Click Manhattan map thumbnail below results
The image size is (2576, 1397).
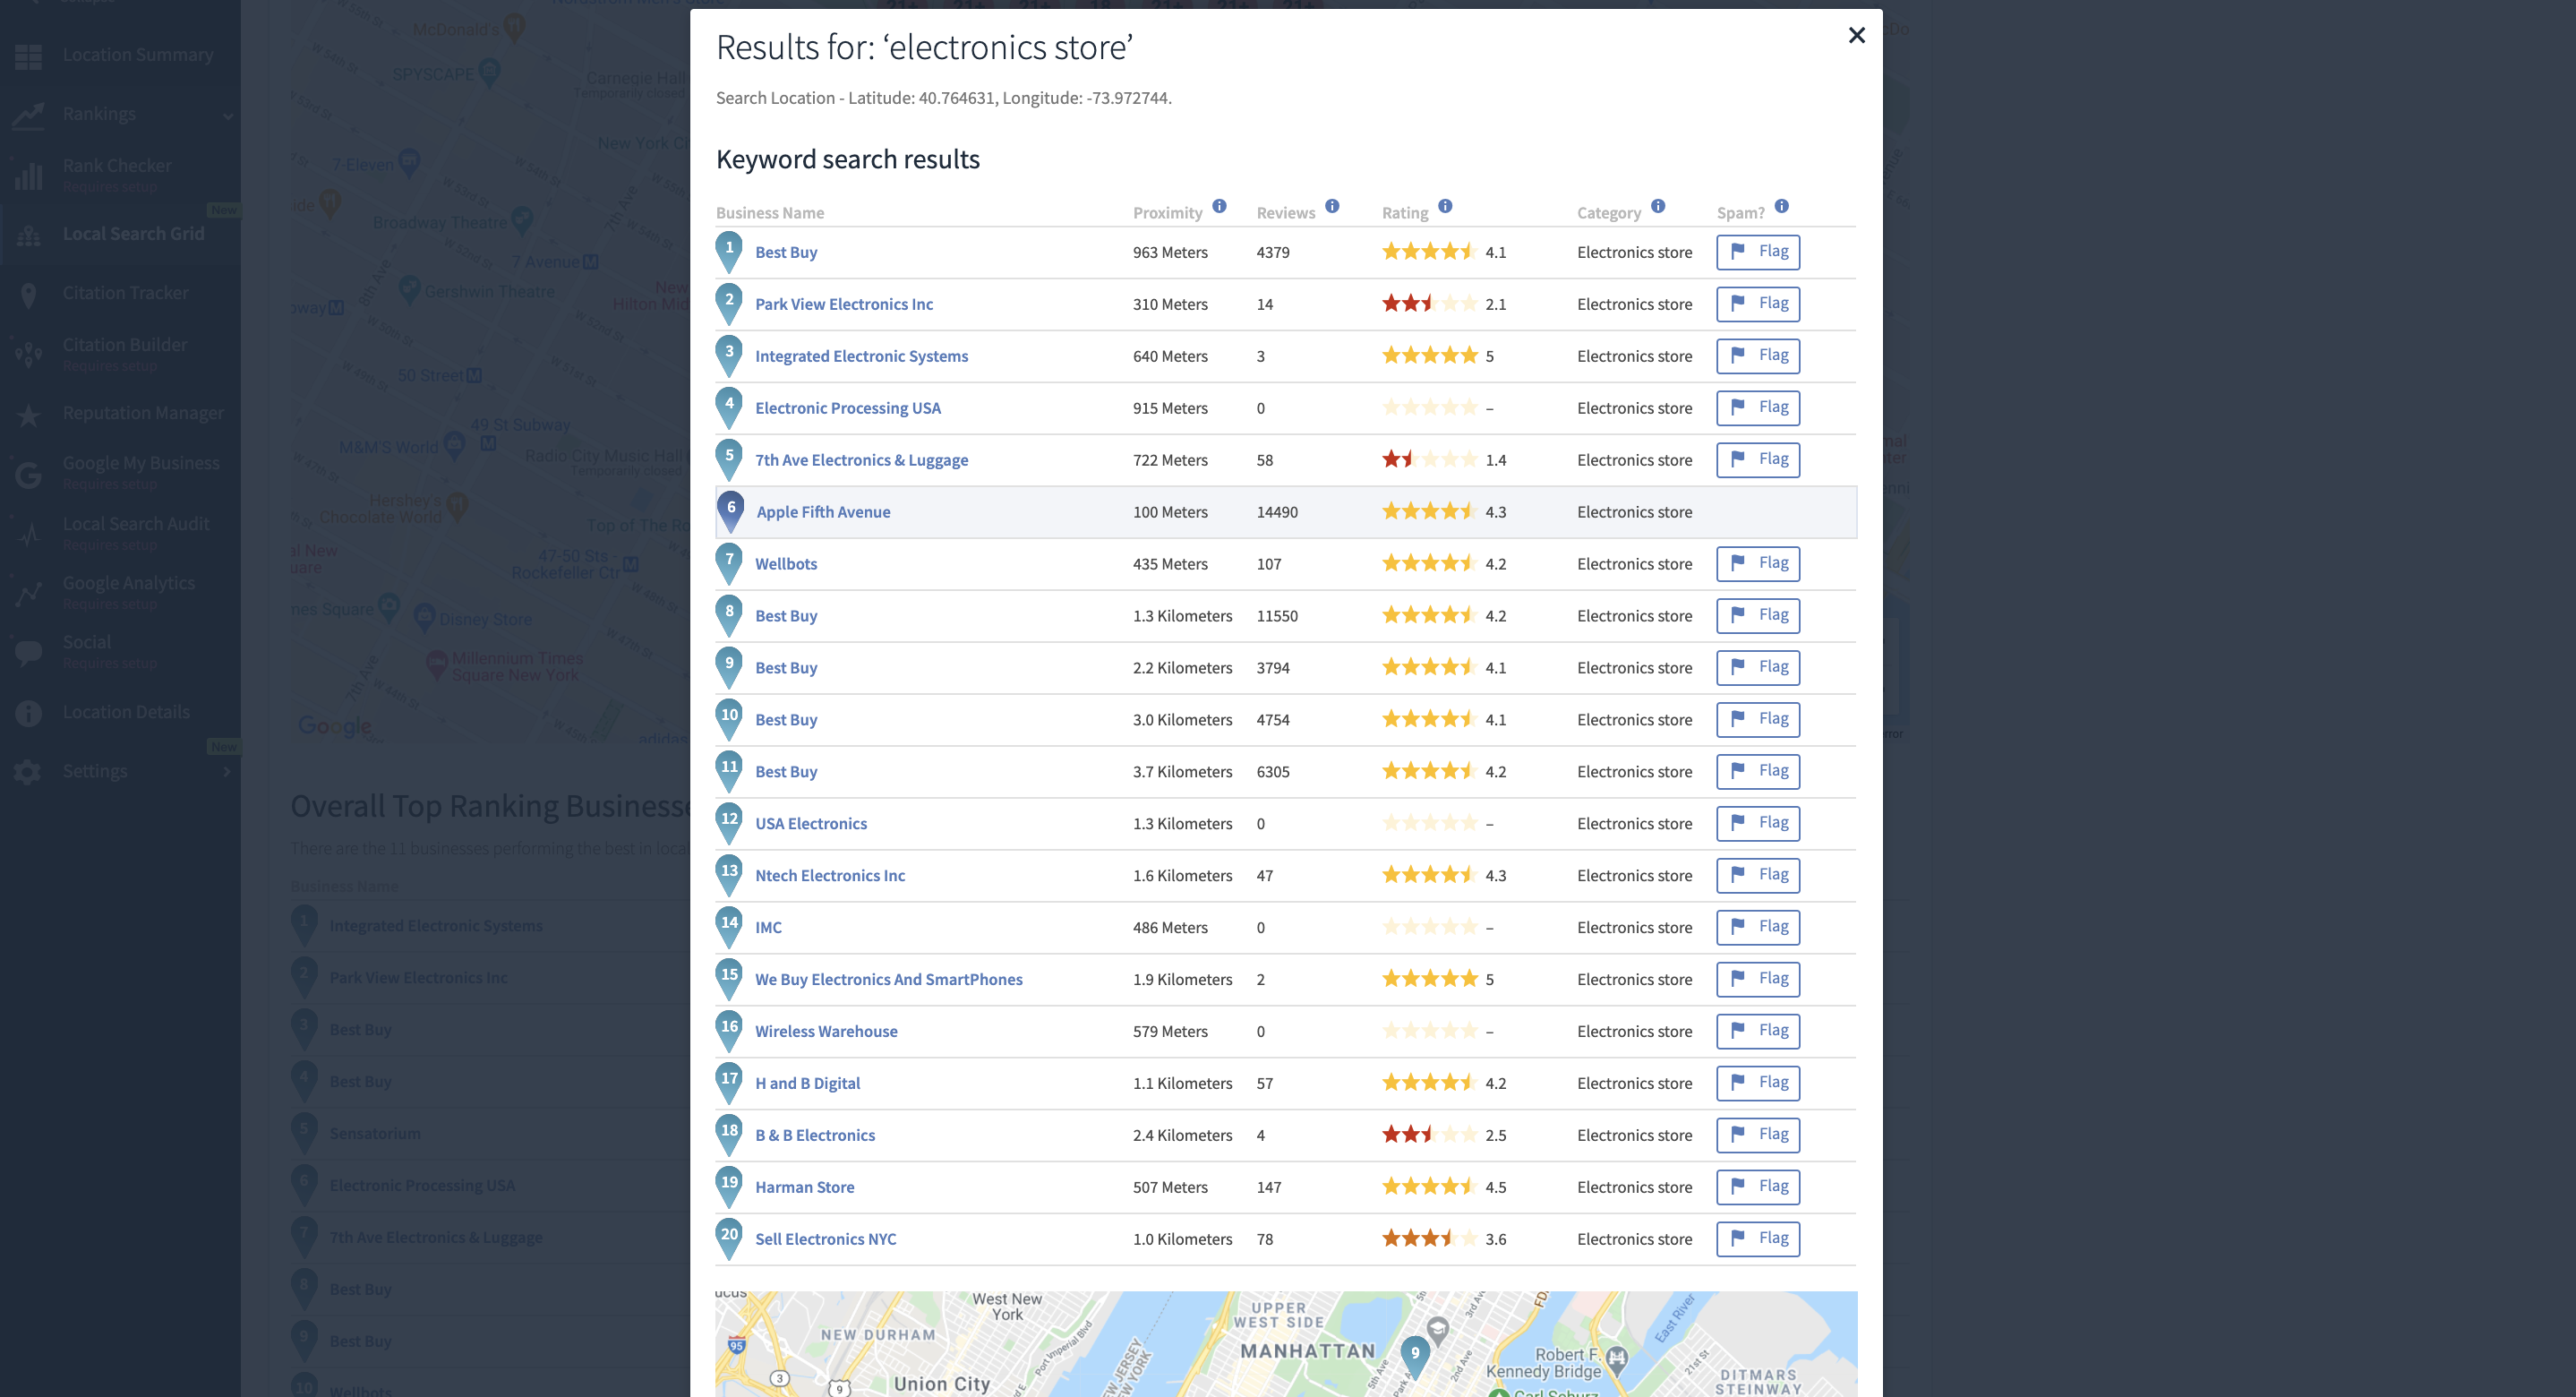[1285, 1343]
